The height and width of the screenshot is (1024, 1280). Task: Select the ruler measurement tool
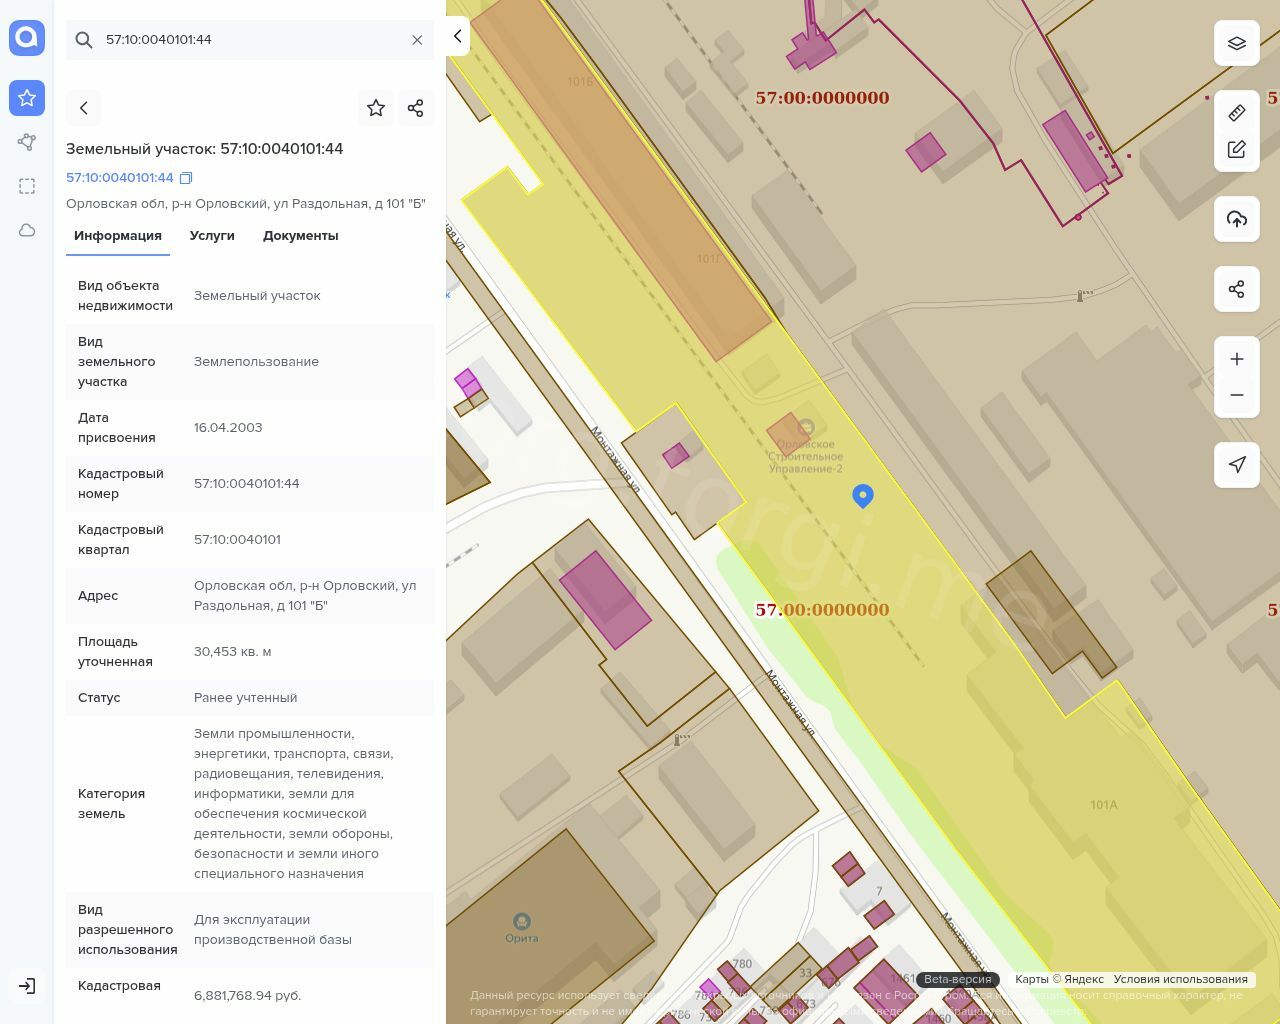click(1237, 113)
